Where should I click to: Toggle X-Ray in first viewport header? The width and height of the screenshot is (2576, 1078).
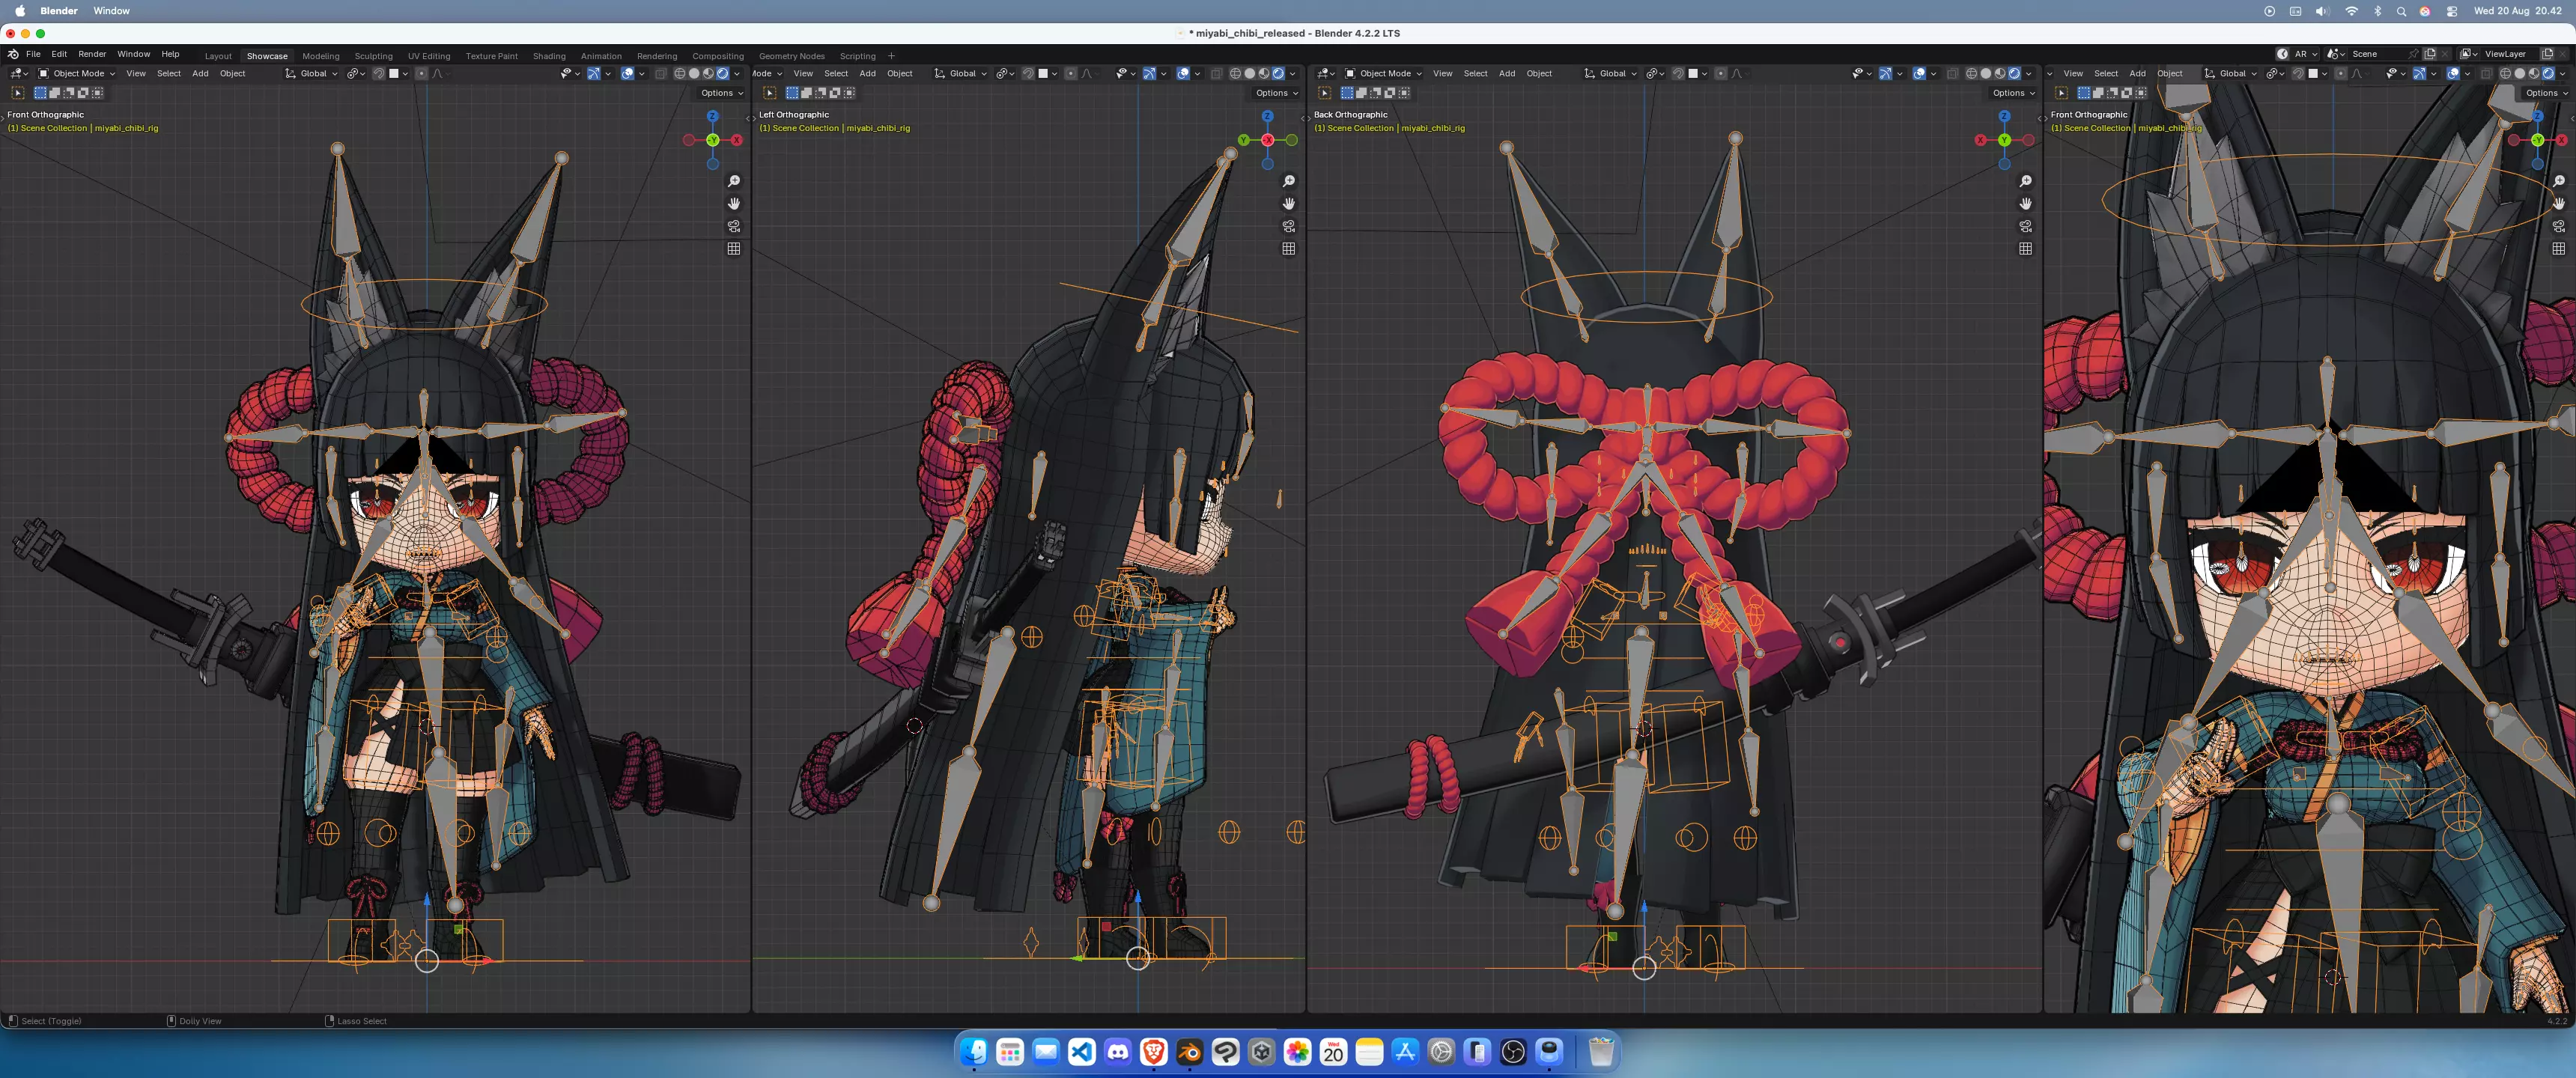tap(660, 73)
